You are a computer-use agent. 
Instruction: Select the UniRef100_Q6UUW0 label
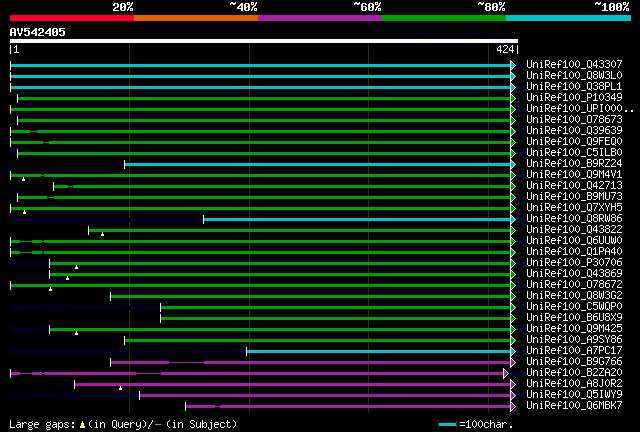(x=574, y=240)
